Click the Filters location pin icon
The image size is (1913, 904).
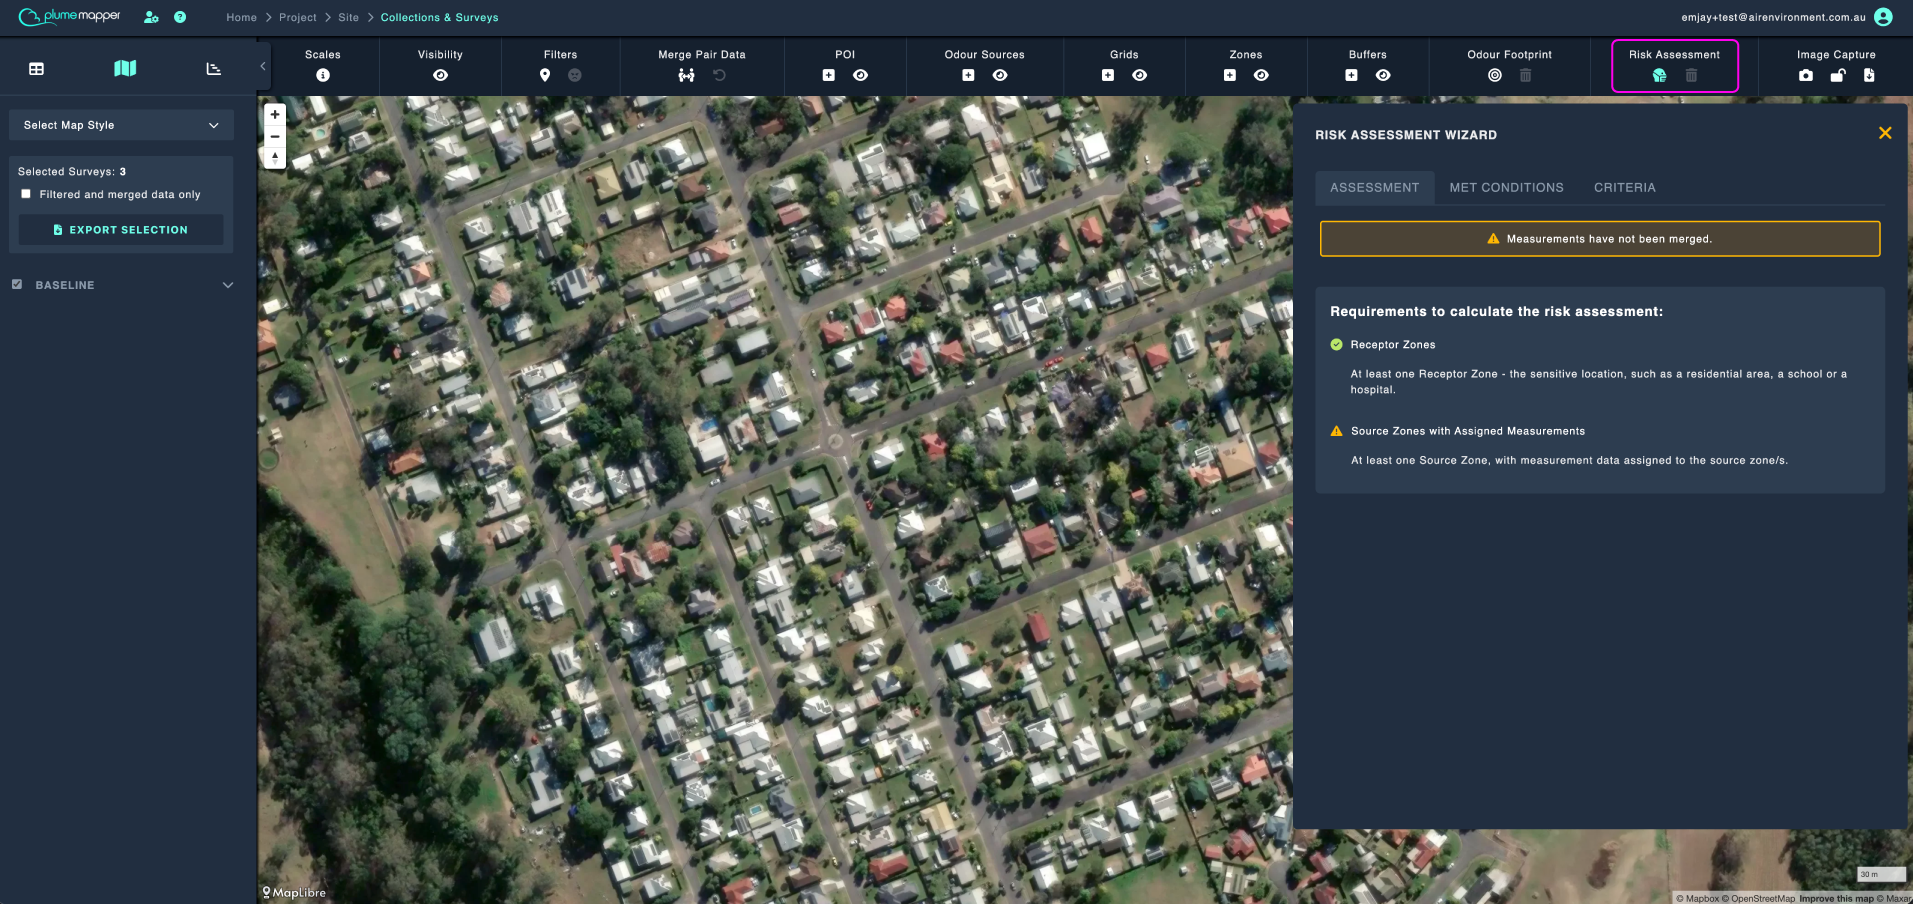pyautogui.click(x=545, y=75)
